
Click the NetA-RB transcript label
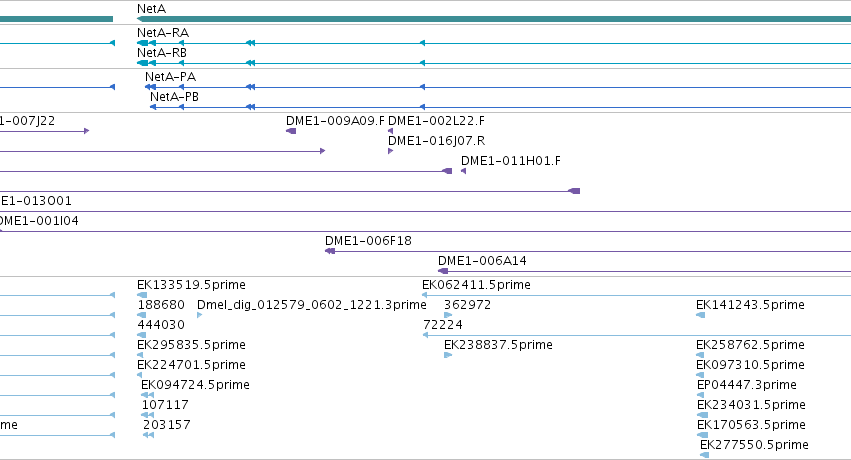coord(162,53)
